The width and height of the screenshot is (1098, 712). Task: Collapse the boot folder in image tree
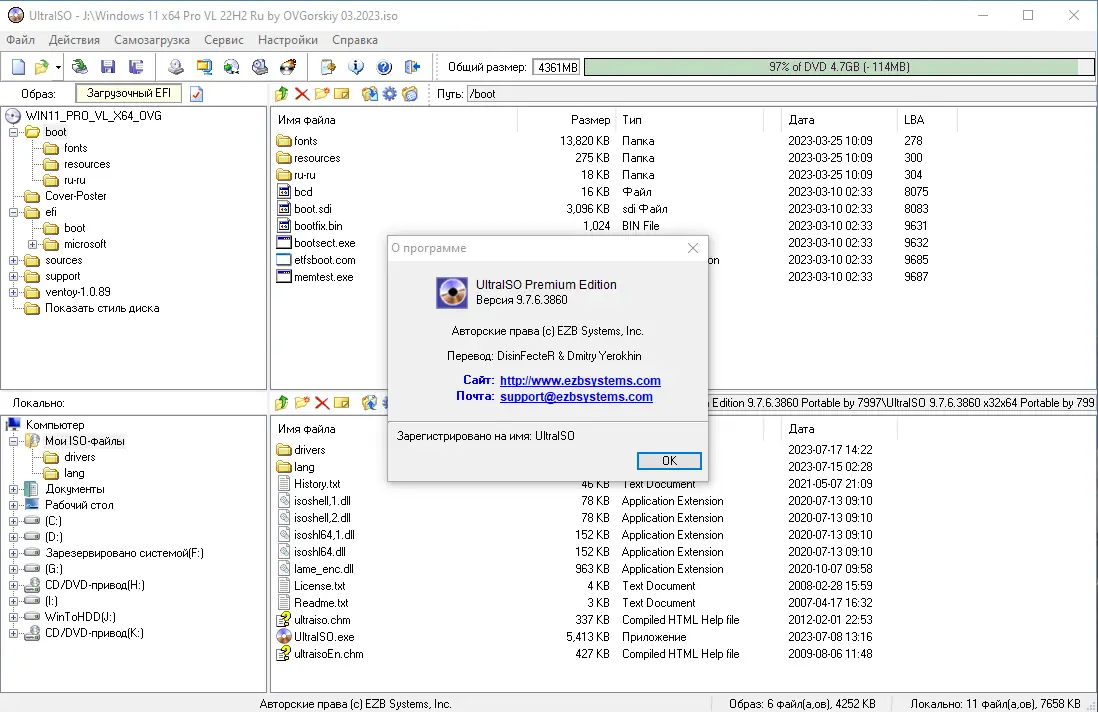[x=13, y=132]
